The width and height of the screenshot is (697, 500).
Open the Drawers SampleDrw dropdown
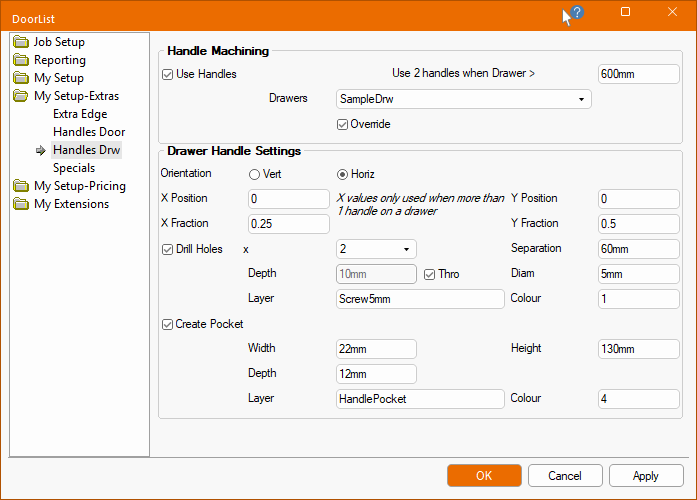coord(464,99)
